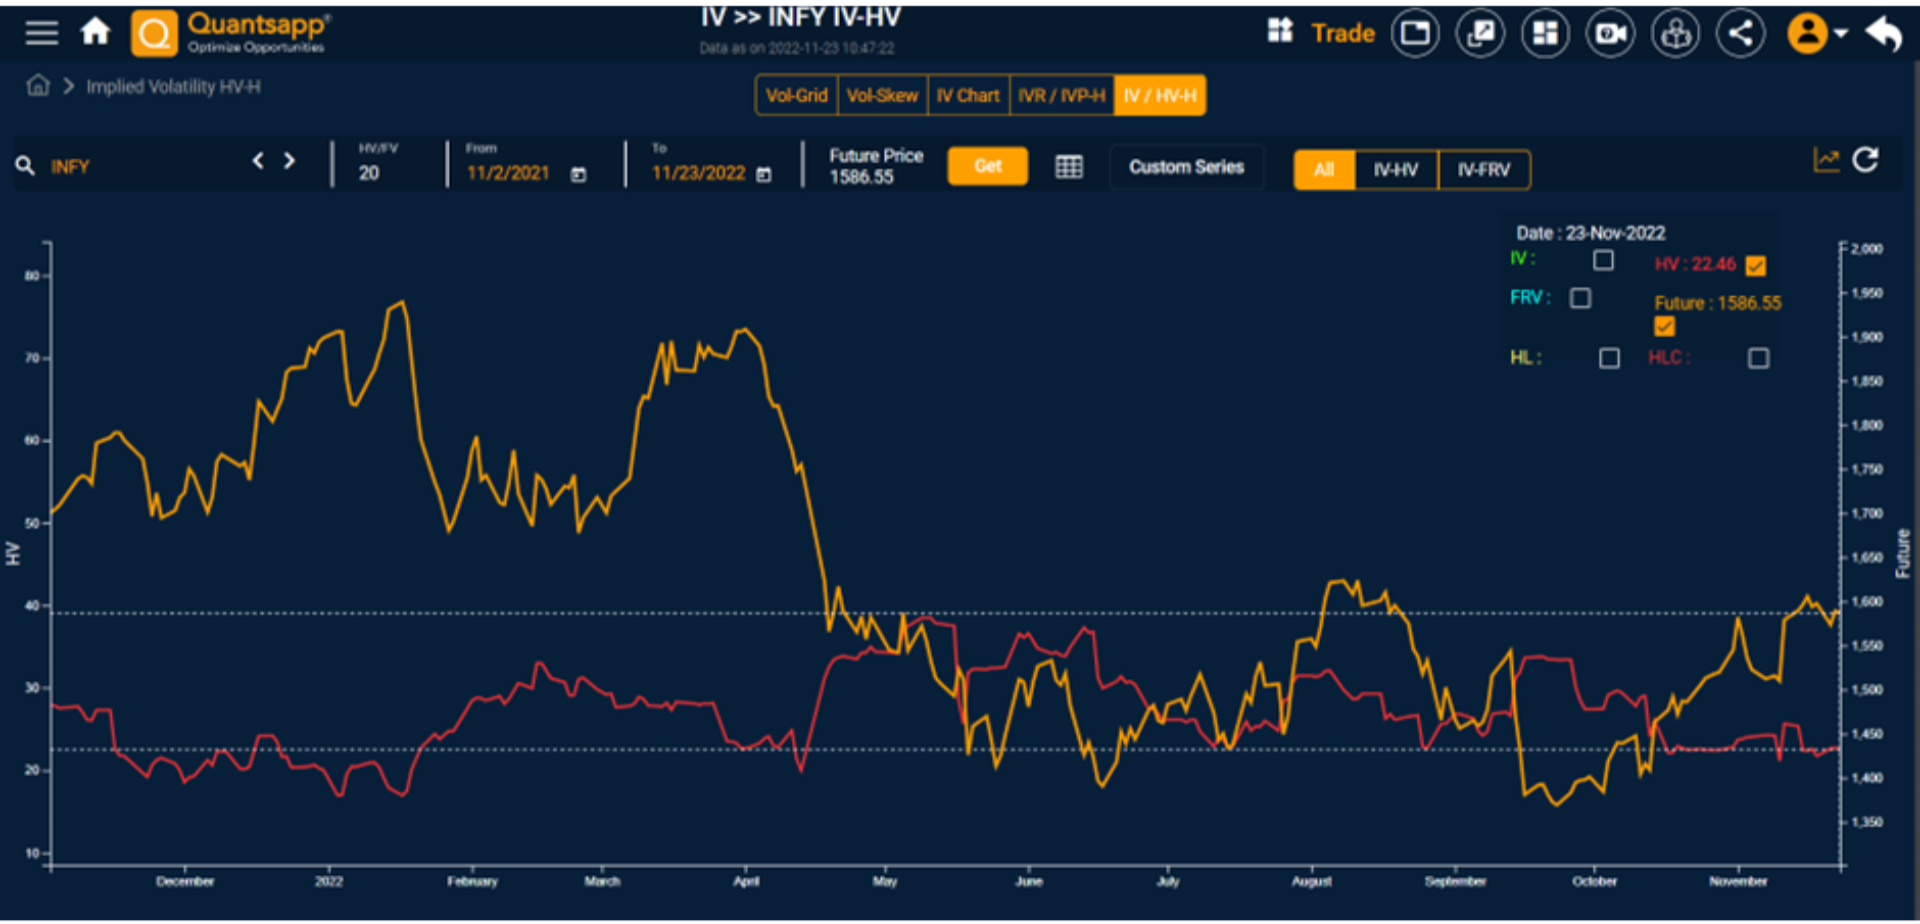Open the To date calendar picker

click(x=763, y=173)
